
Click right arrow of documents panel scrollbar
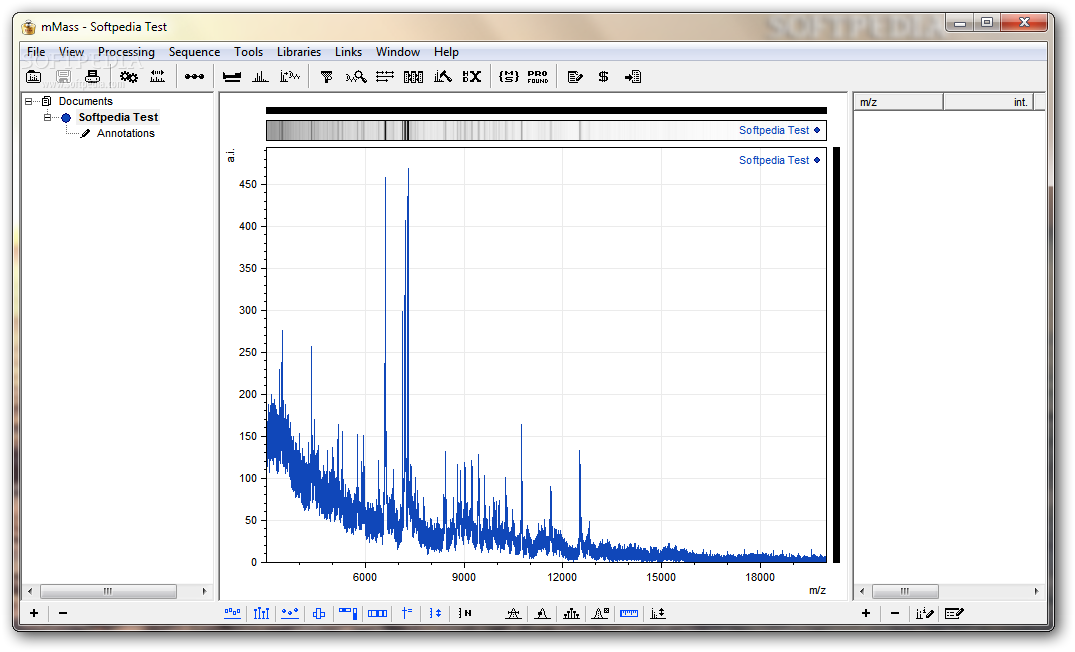204,591
